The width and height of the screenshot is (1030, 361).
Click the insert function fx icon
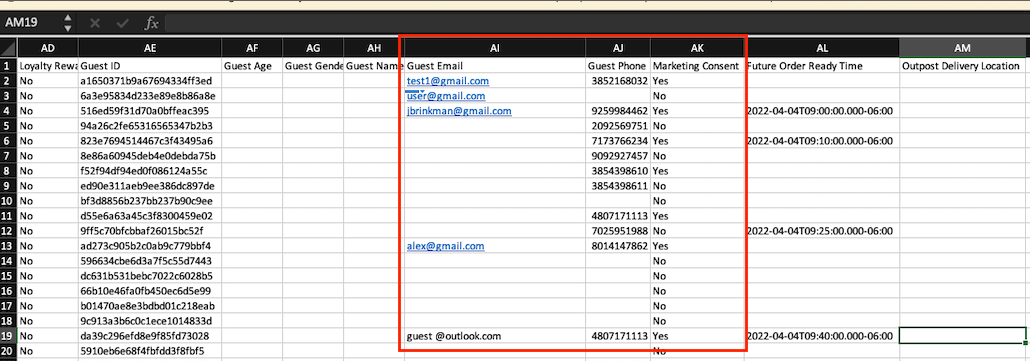coord(151,24)
